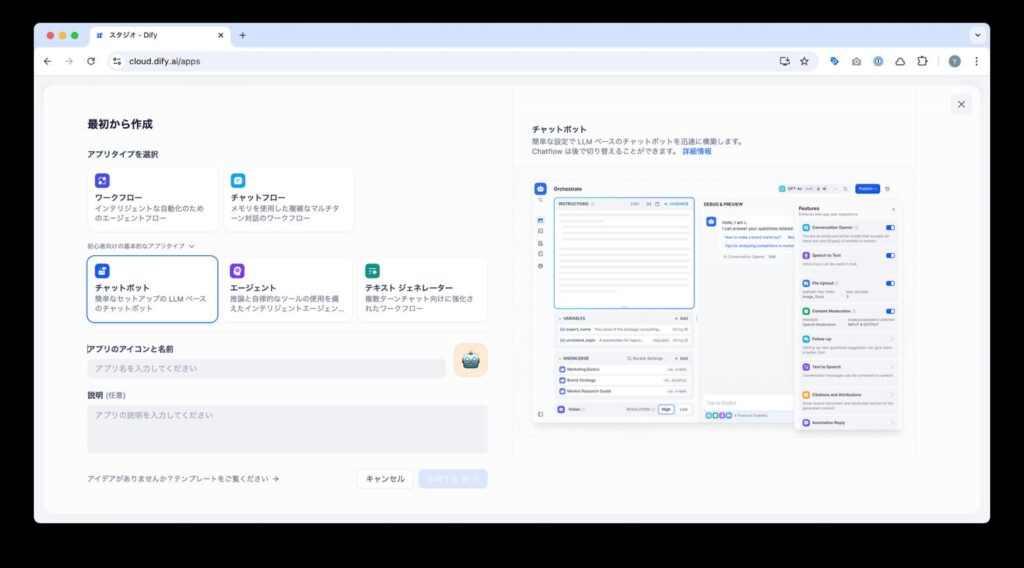Click the テキスト ジェネレーター card icon
Image resolution: width=1024 pixels, height=568 pixels.
click(x=372, y=271)
